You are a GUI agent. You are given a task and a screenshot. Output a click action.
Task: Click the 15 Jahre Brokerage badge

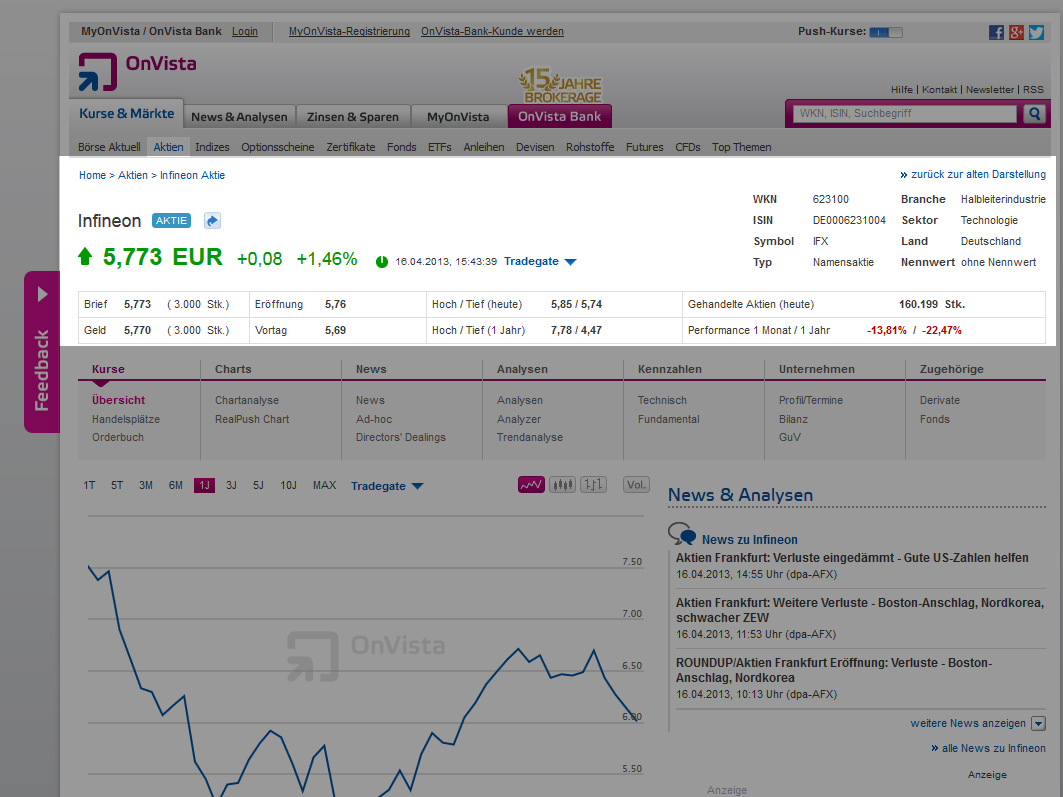click(560, 85)
